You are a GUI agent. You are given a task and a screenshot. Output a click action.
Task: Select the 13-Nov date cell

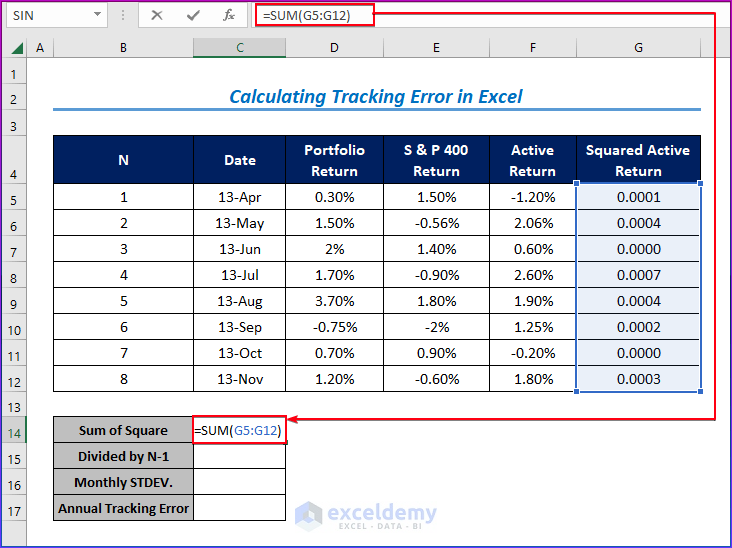239,379
